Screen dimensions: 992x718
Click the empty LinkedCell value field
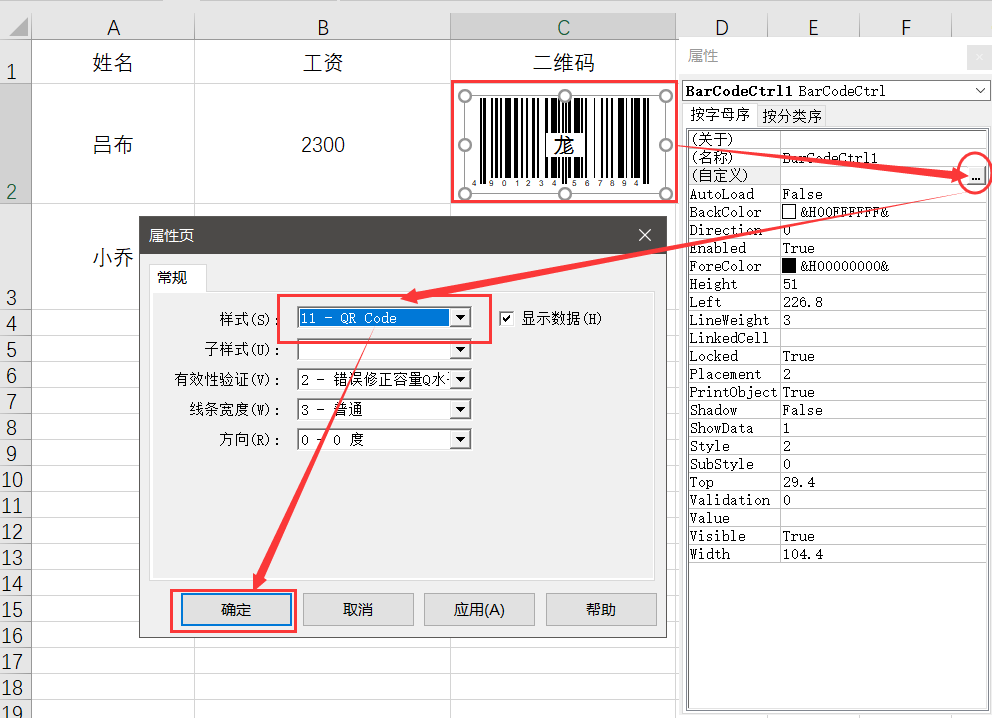[x=883, y=338]
